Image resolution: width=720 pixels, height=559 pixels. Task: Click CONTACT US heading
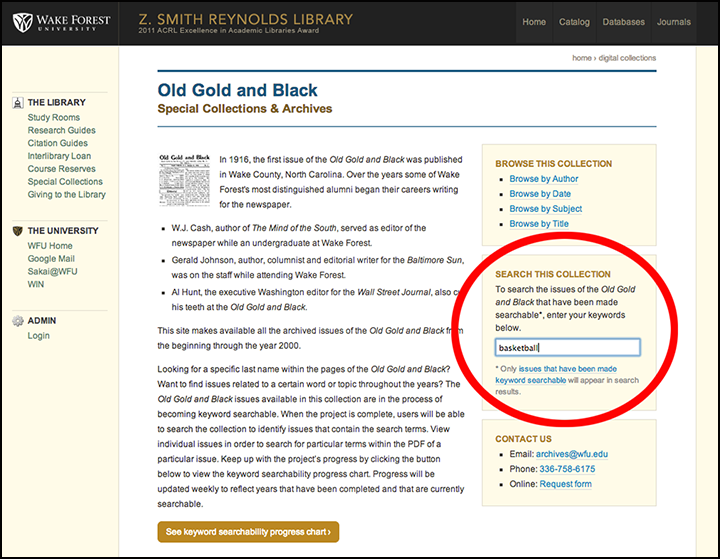point(523,439)
